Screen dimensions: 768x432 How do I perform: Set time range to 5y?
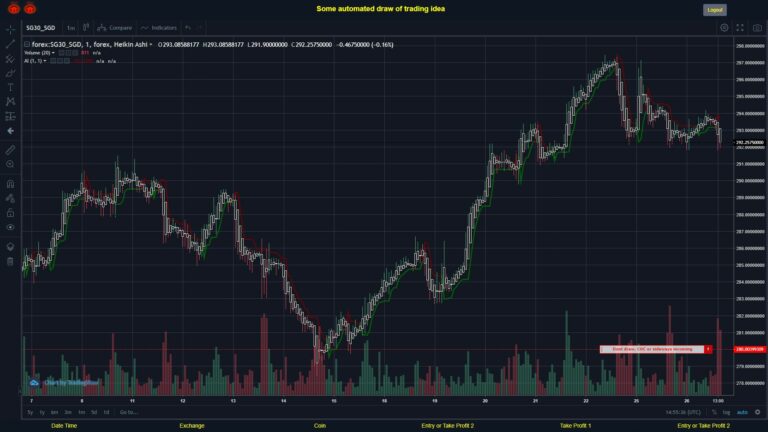[x=30, y=412]
